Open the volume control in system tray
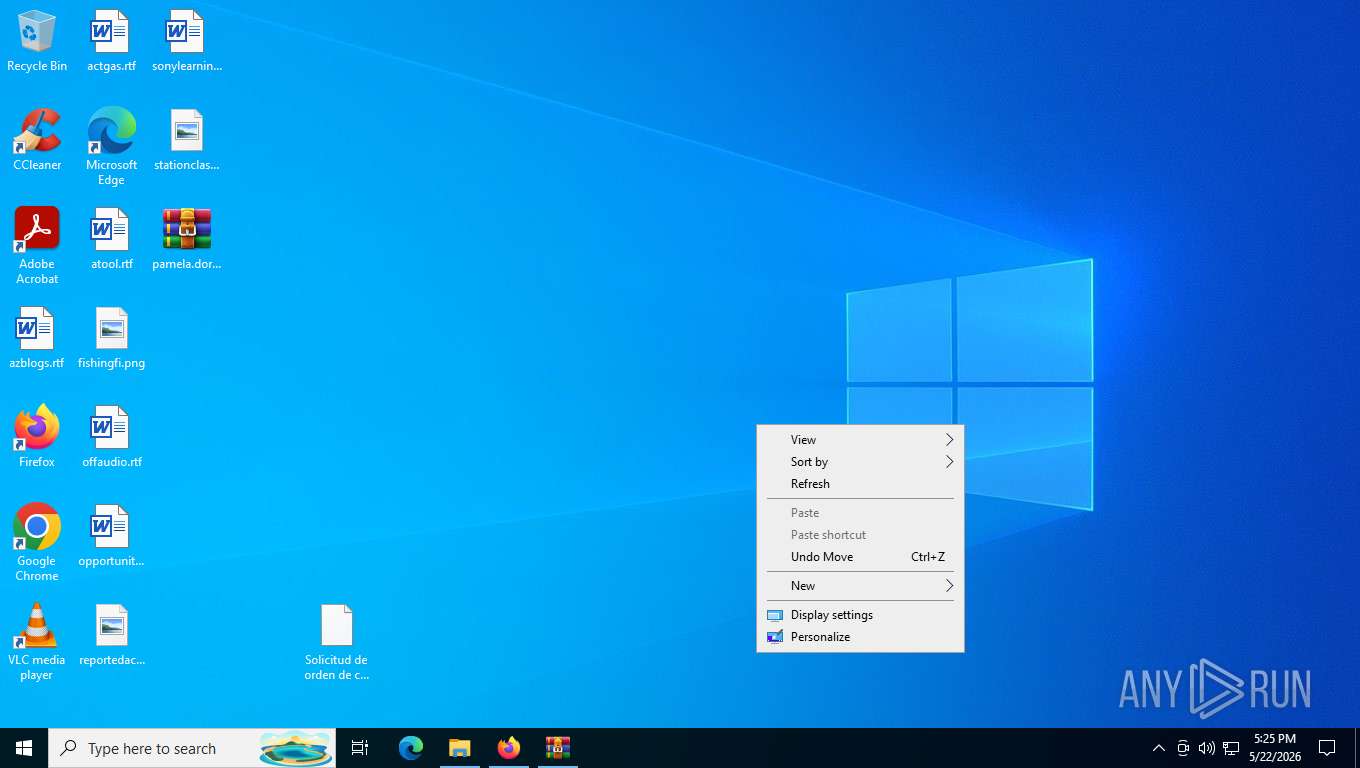 [x=1207, y=748]
